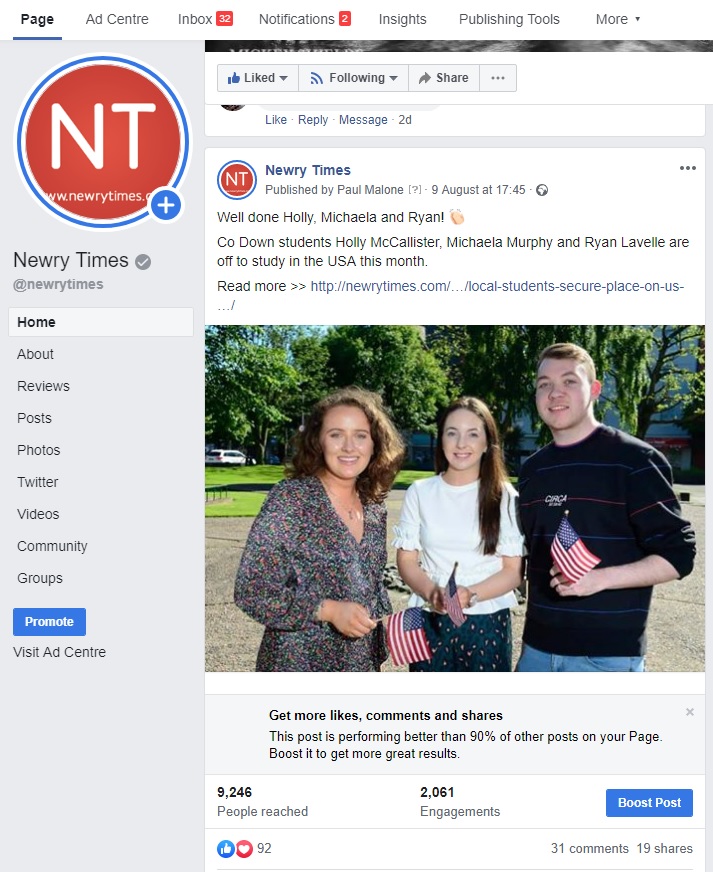This screenshot has height=872, width=713.
Task: Open the Publishing Tools tab
Action: point(509,19)
